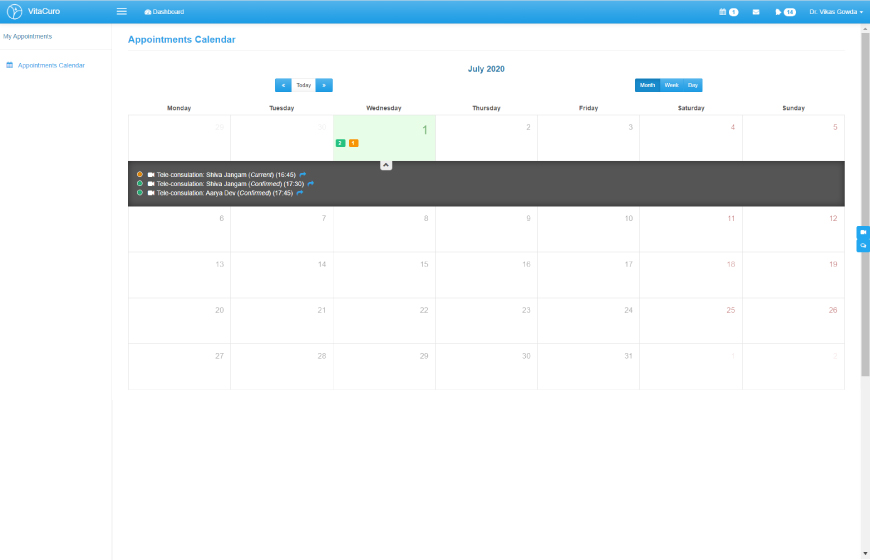This screenshot has width=870, height=560.
Task: Switch to Day view
Action: [x=692, y=85]
